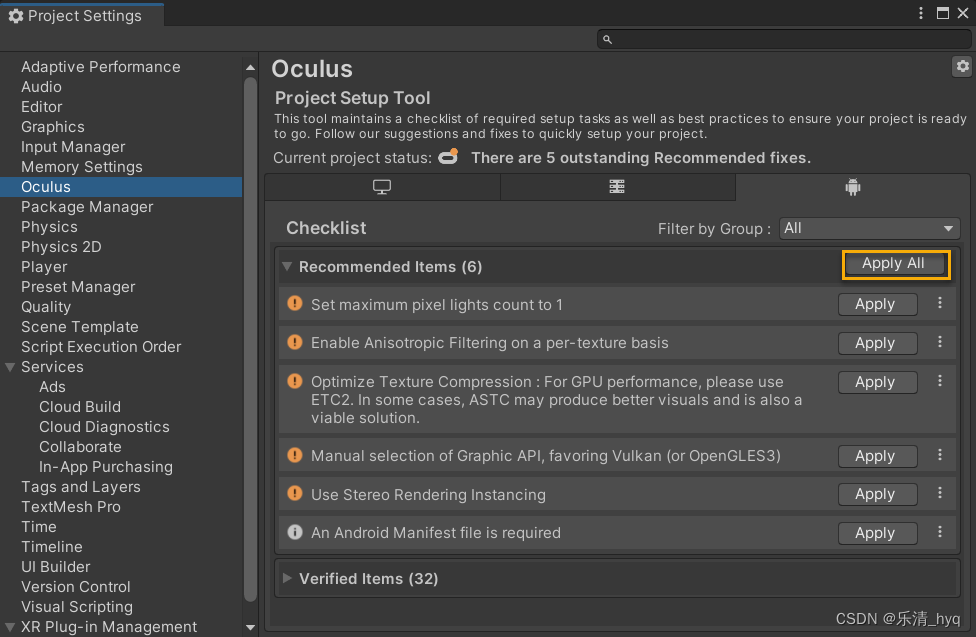Open Version Control settings
Viewport: 976px width, 637px height.
coord(76,586)
